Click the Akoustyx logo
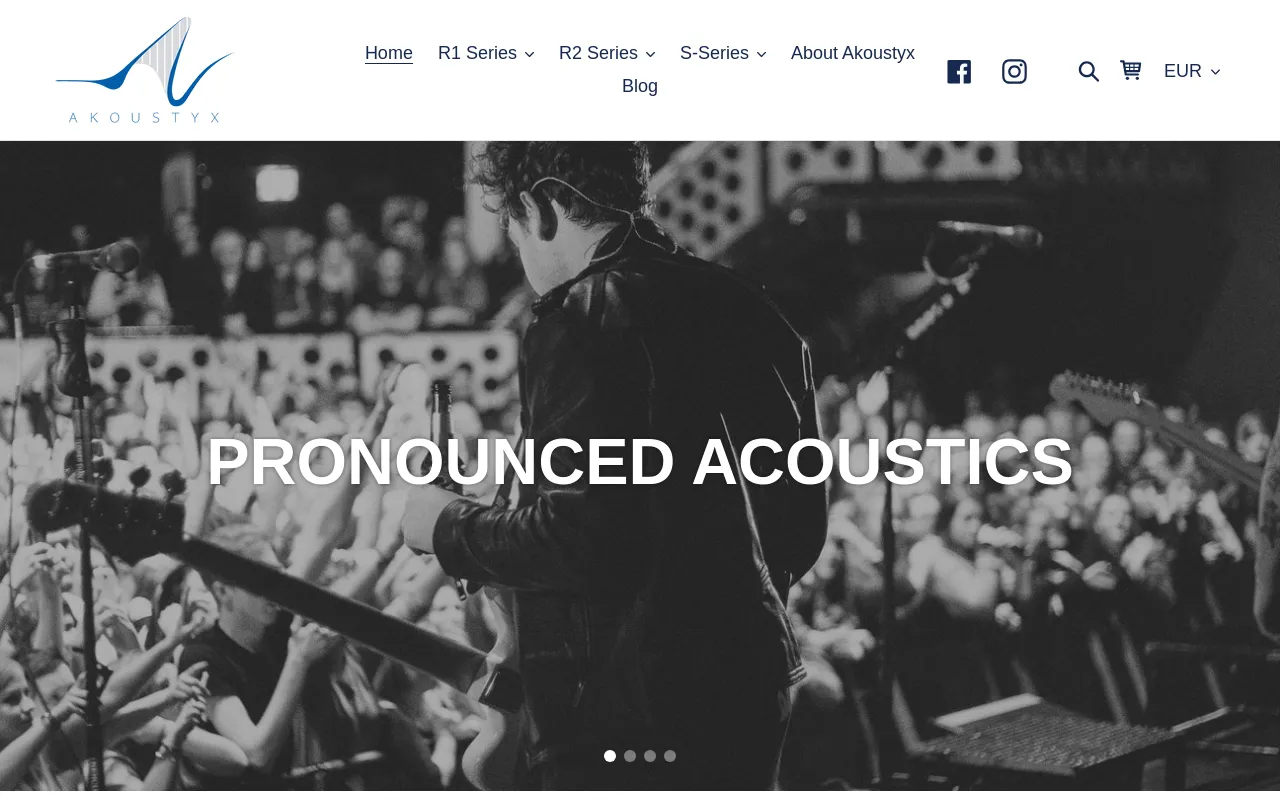This screenshot has width=1280, height=800. (145, 70)
